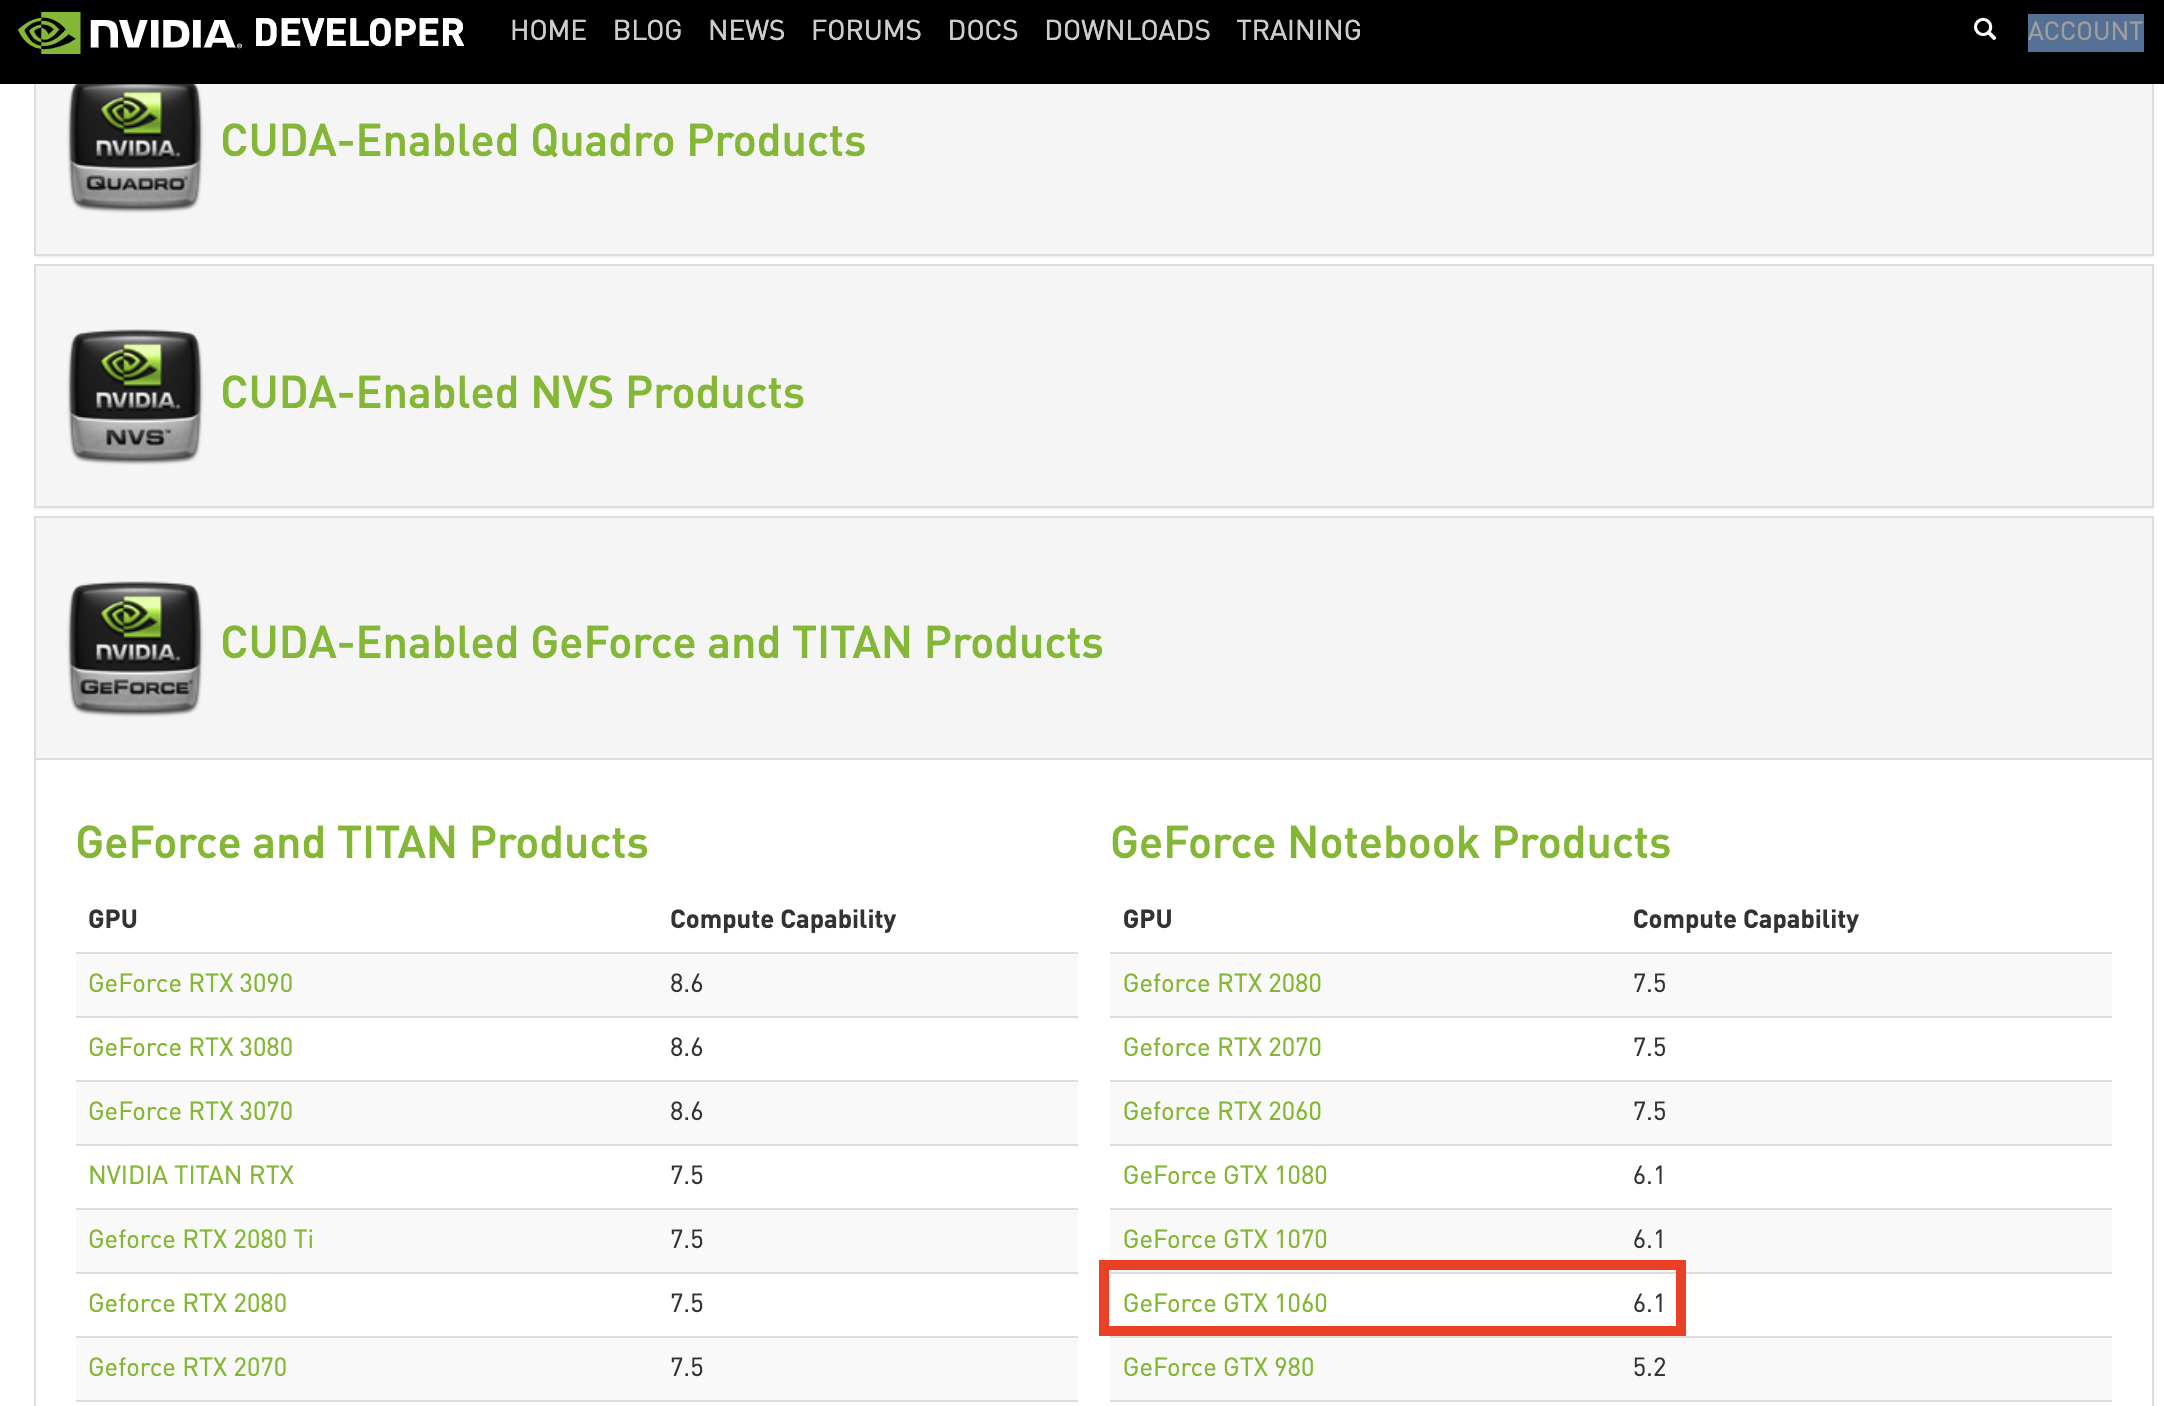Click the NVIDIA GeForce badge icon
The image size is (2164, 1406).
click(135, 647)
